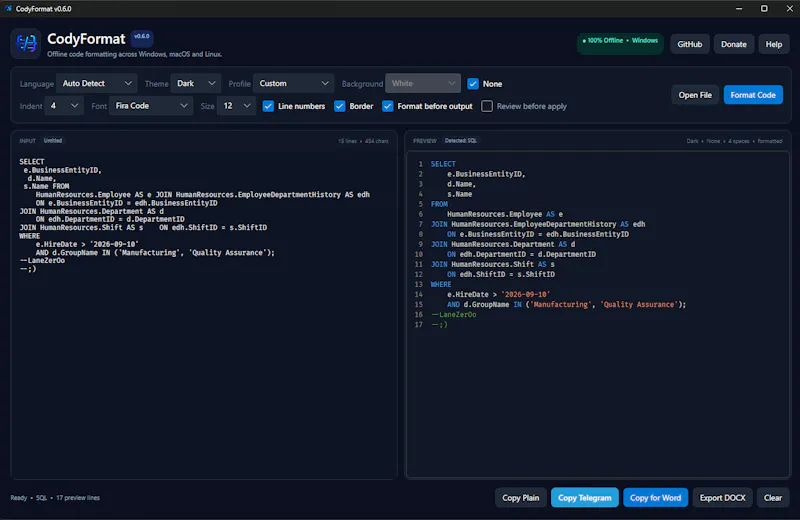800x520 pixels.
Task: Click the SELECT keyword in preview line 1
Action: click(x=443, y=164)
